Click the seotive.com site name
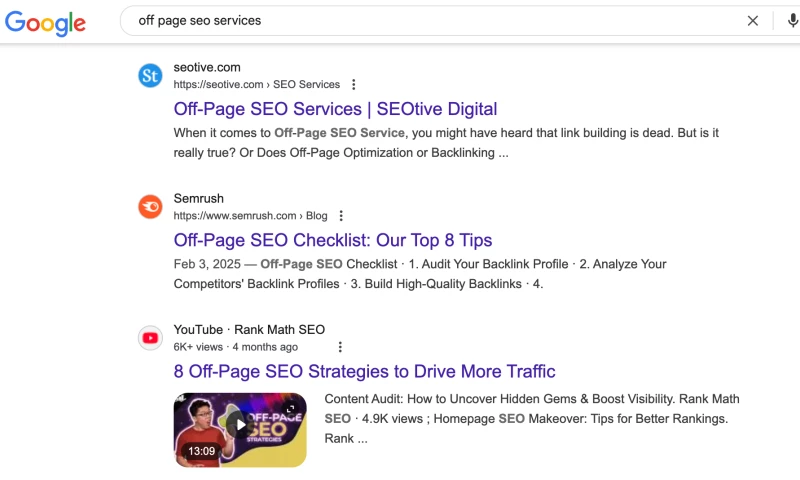The width and height of the screenshot is (800, 480). pyautogui.click(x=207, y=67)
